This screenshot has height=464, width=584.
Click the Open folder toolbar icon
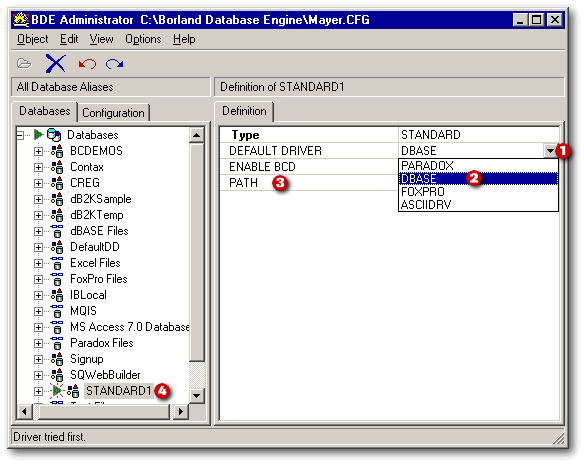(x=24, y=64)
